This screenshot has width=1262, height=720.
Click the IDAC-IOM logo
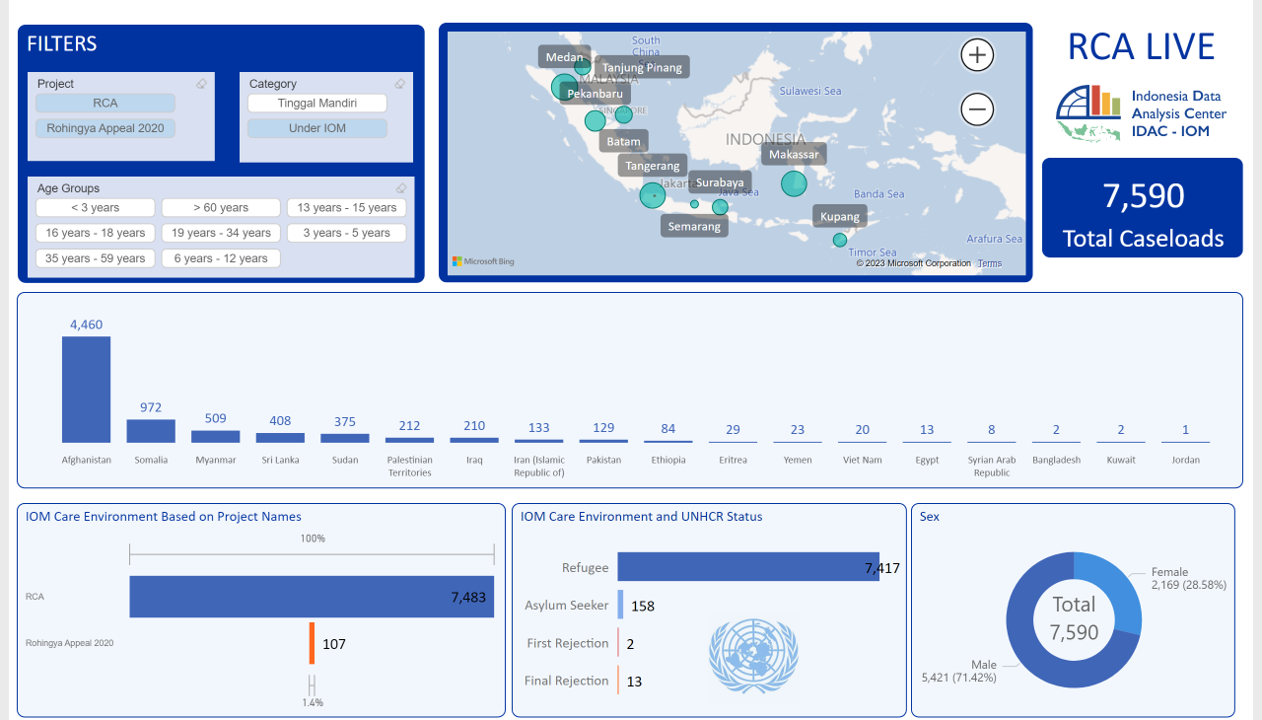coord(1141,113)
